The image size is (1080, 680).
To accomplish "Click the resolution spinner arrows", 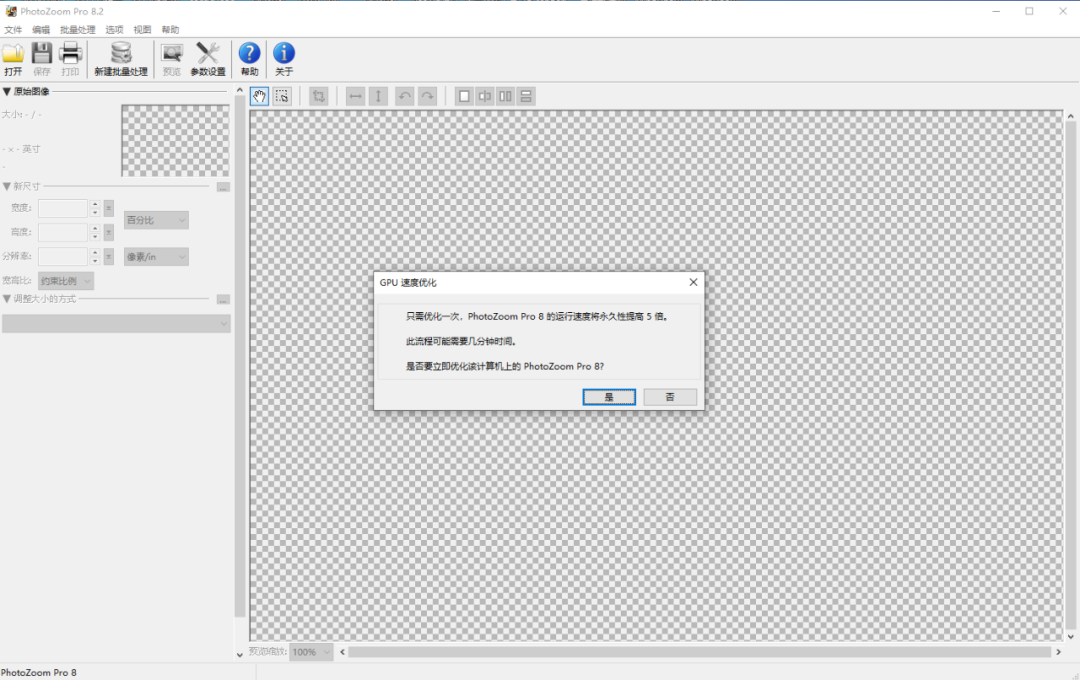I will tap(95, 256).
